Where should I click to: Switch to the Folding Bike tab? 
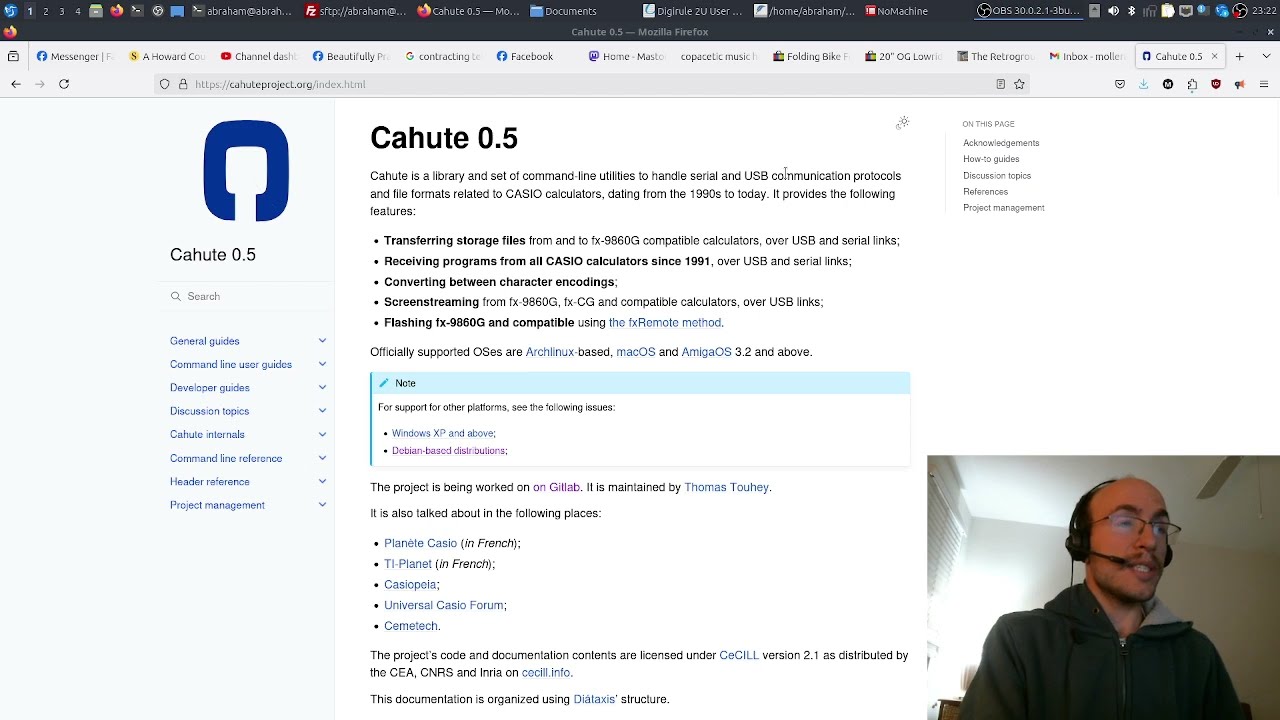pos(810,56)
